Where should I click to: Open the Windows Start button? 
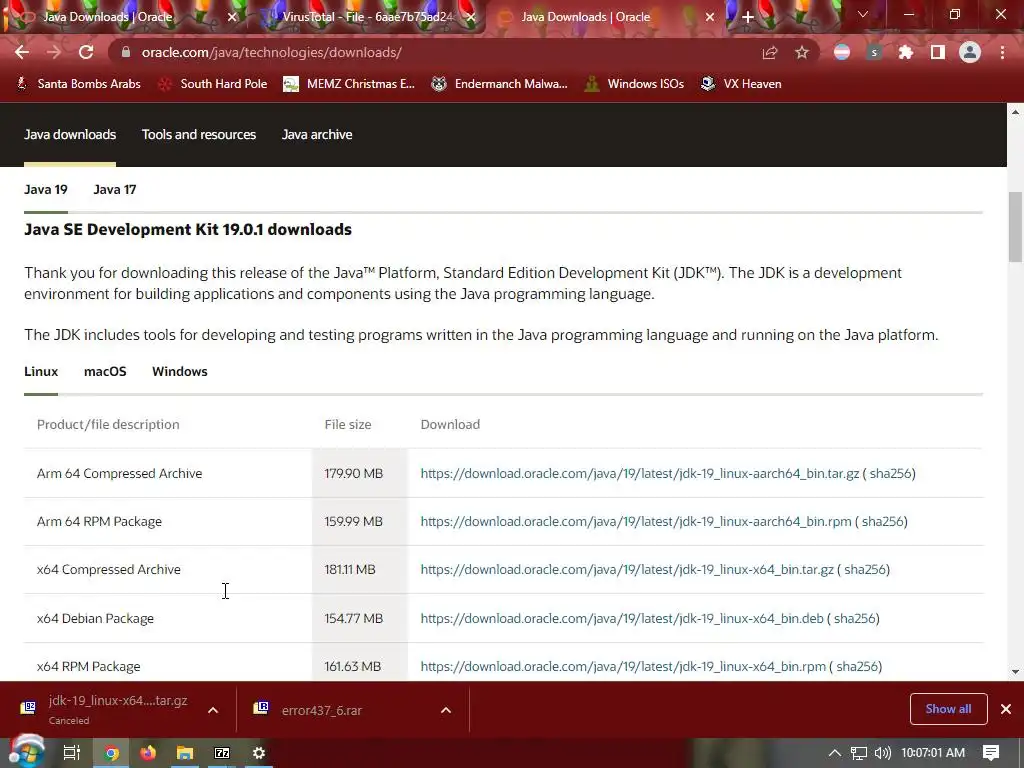(26, 753)
